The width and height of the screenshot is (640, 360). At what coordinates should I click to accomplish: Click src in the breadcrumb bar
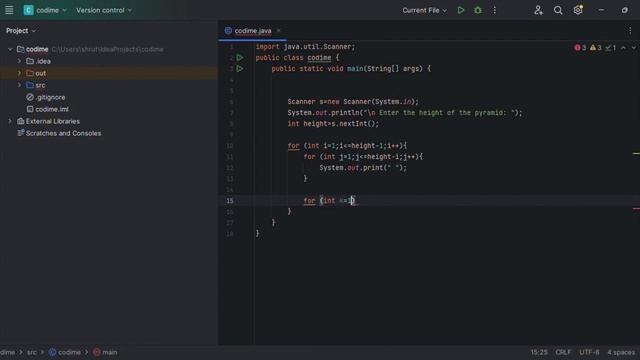coord(32,352)
